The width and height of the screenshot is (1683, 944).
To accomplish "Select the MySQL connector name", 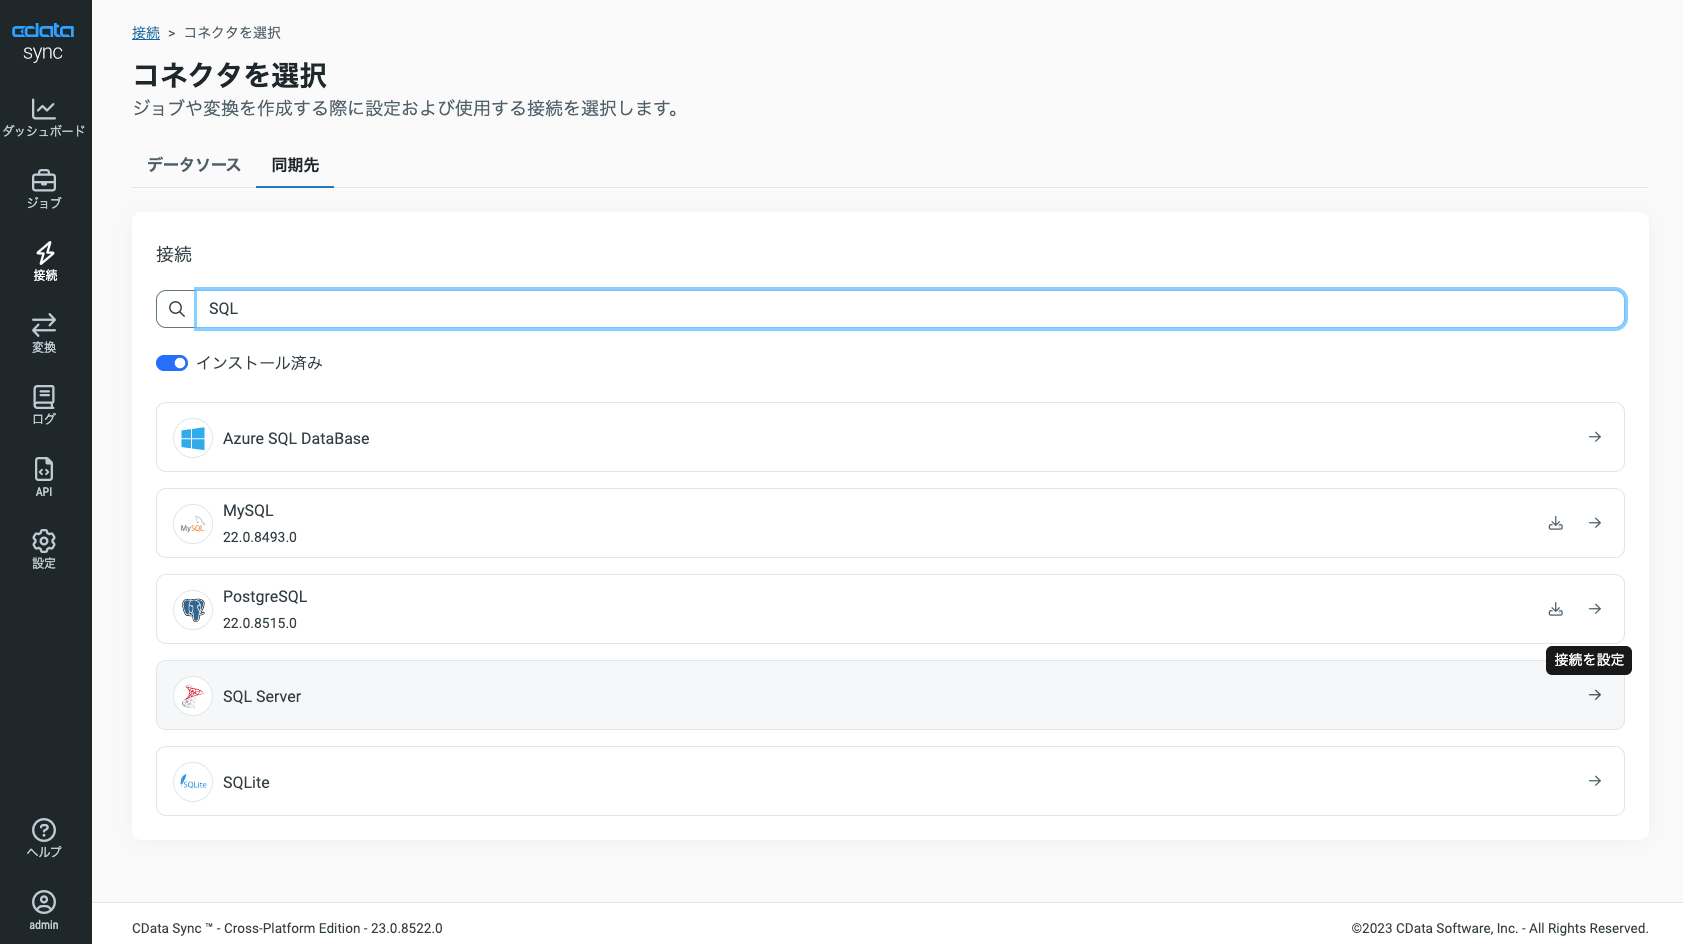I will pyautogui.click(x=248, y=510).
